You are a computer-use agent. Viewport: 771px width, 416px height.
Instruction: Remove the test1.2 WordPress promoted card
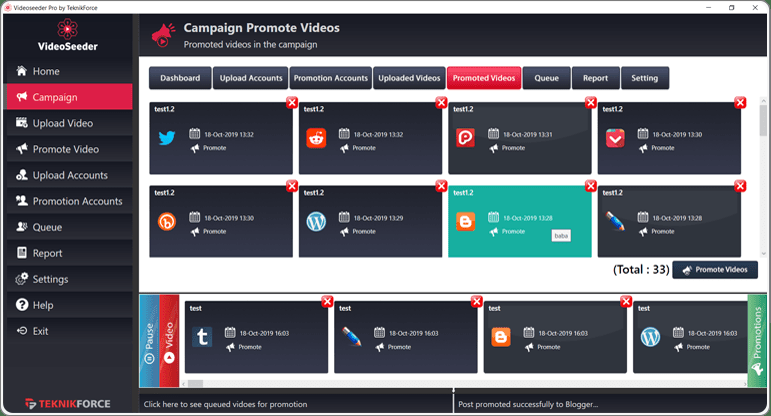[x=442, y=186]
